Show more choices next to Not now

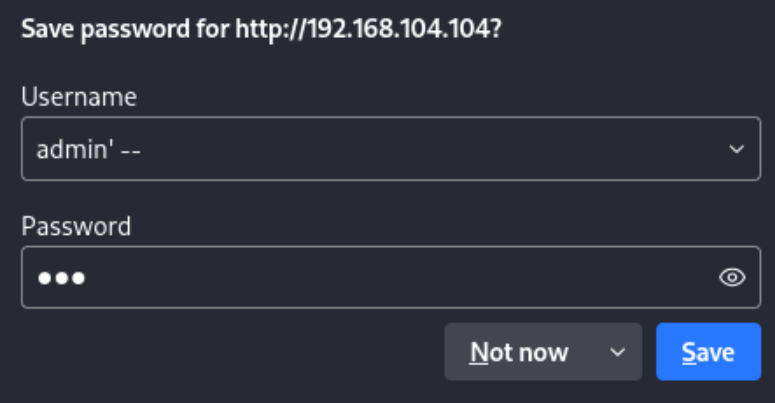tap(618, 352)
